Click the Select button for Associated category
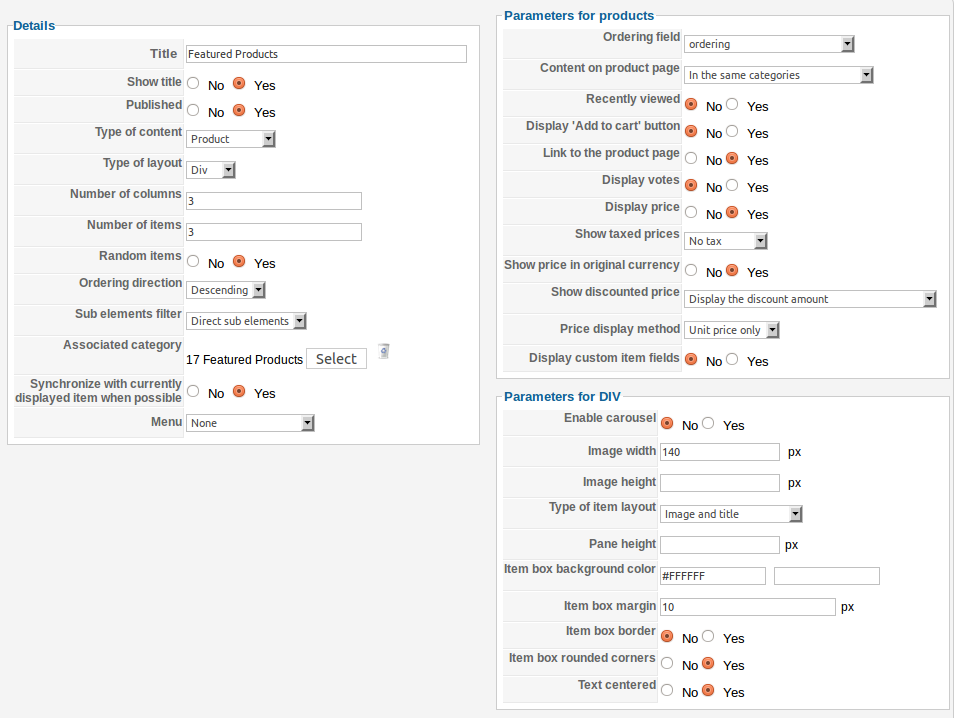Screen dimensions: 956x718 click(x=336, y=359)
